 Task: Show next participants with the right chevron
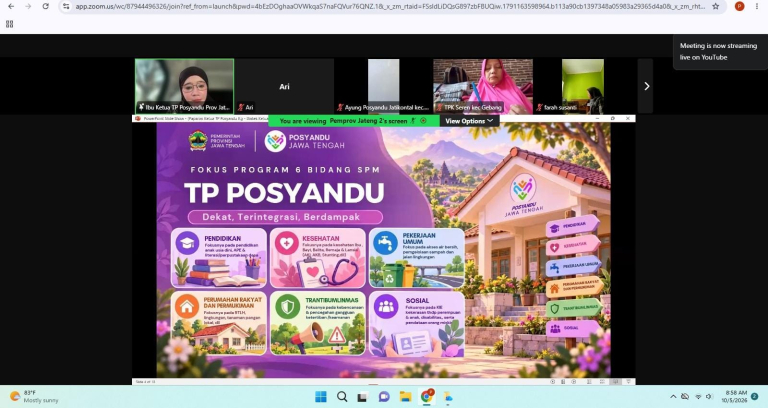click(646, 86)
